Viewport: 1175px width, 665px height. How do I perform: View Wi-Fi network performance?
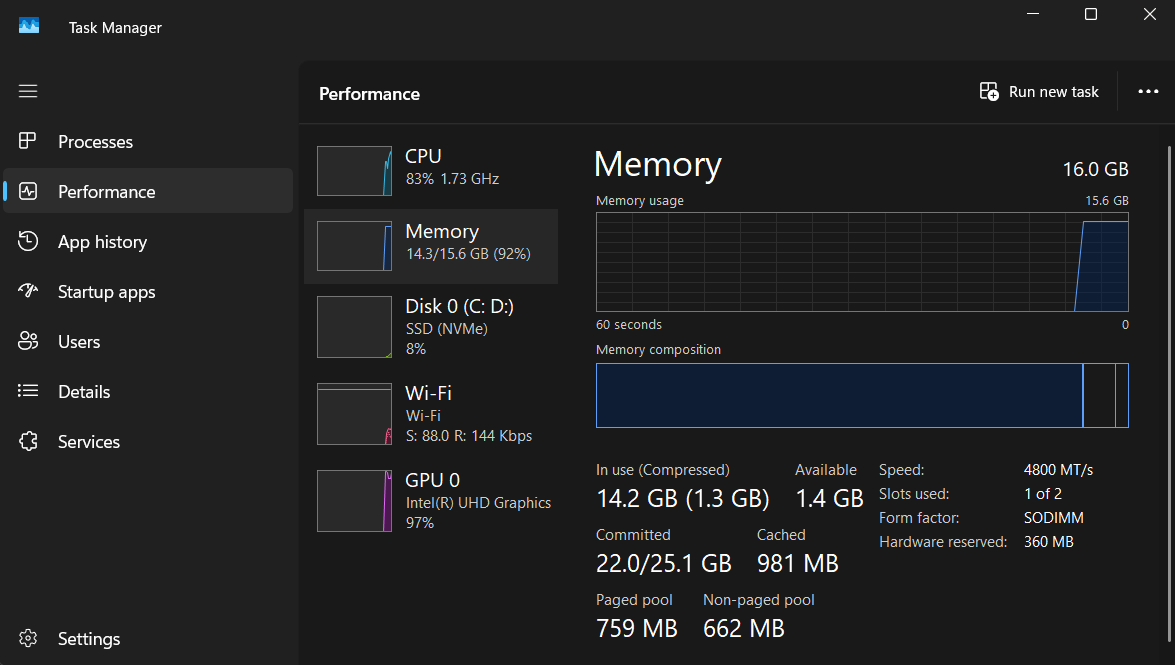[x=431, y=413]
